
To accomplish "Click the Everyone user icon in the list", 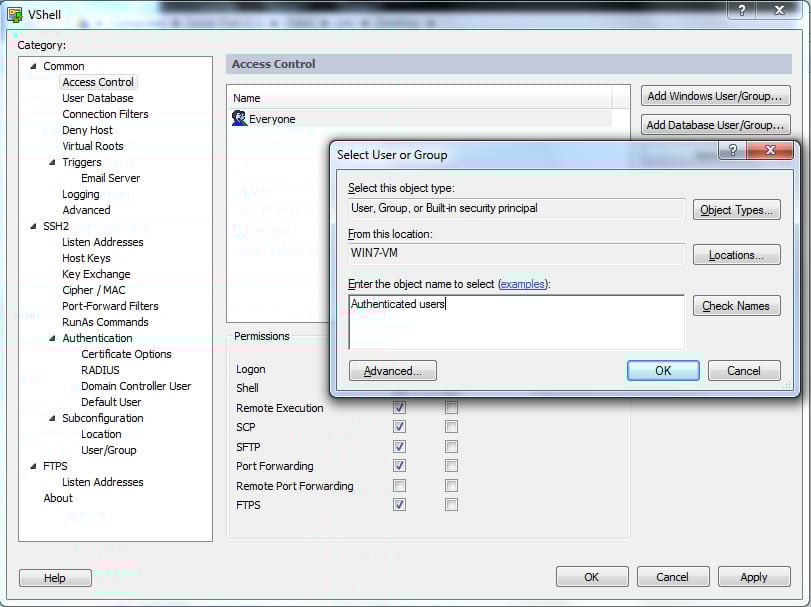I will click(x=239, y=119).
